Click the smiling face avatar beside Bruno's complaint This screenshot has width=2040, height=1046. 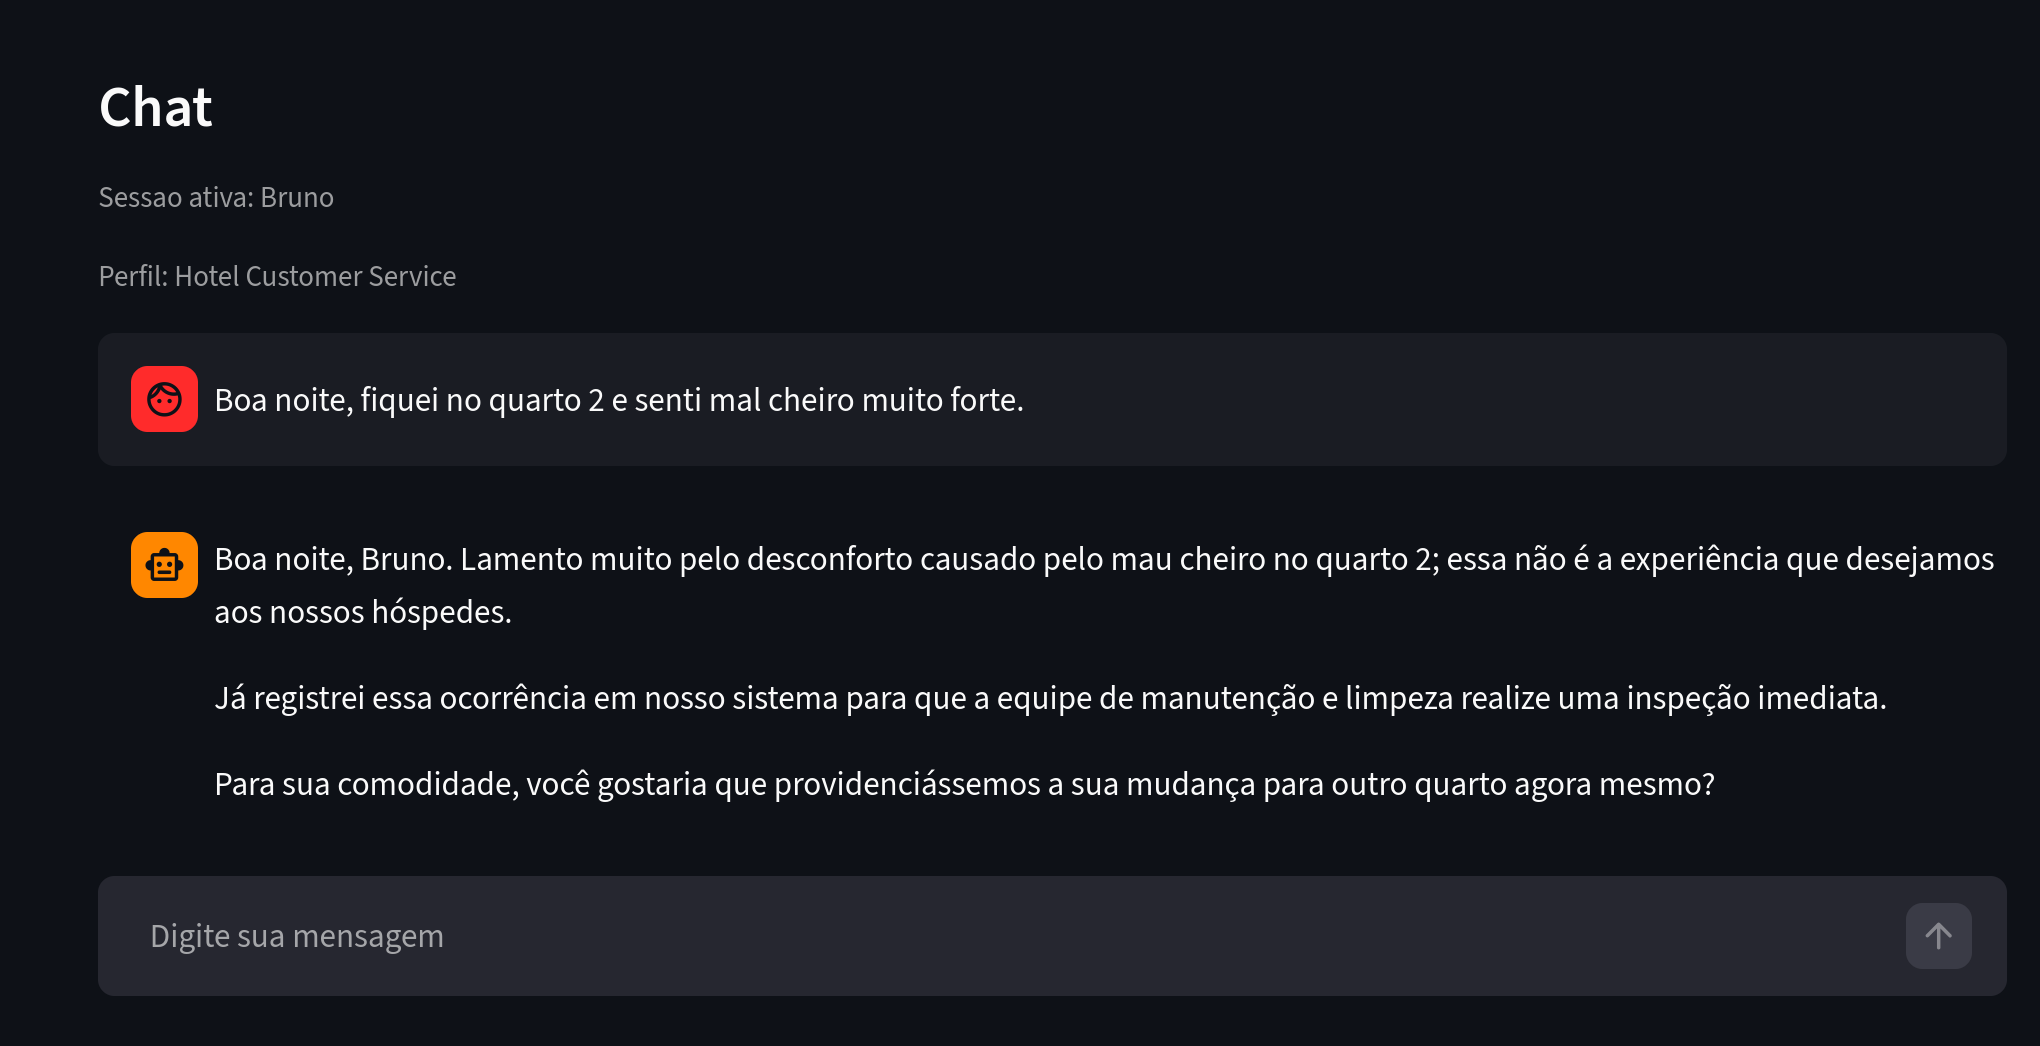(164, 398)
